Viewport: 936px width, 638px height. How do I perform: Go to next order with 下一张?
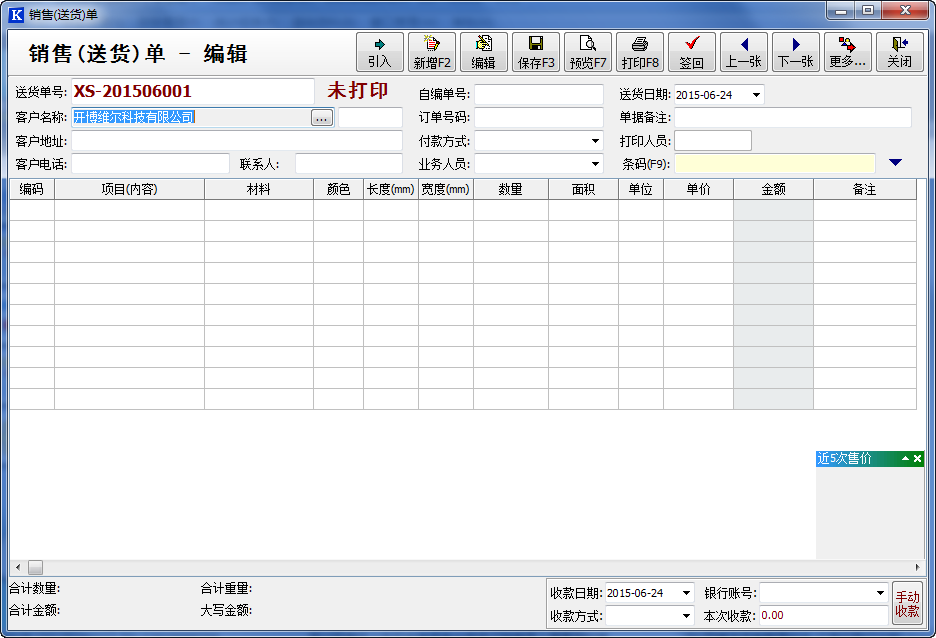[796, 52]
